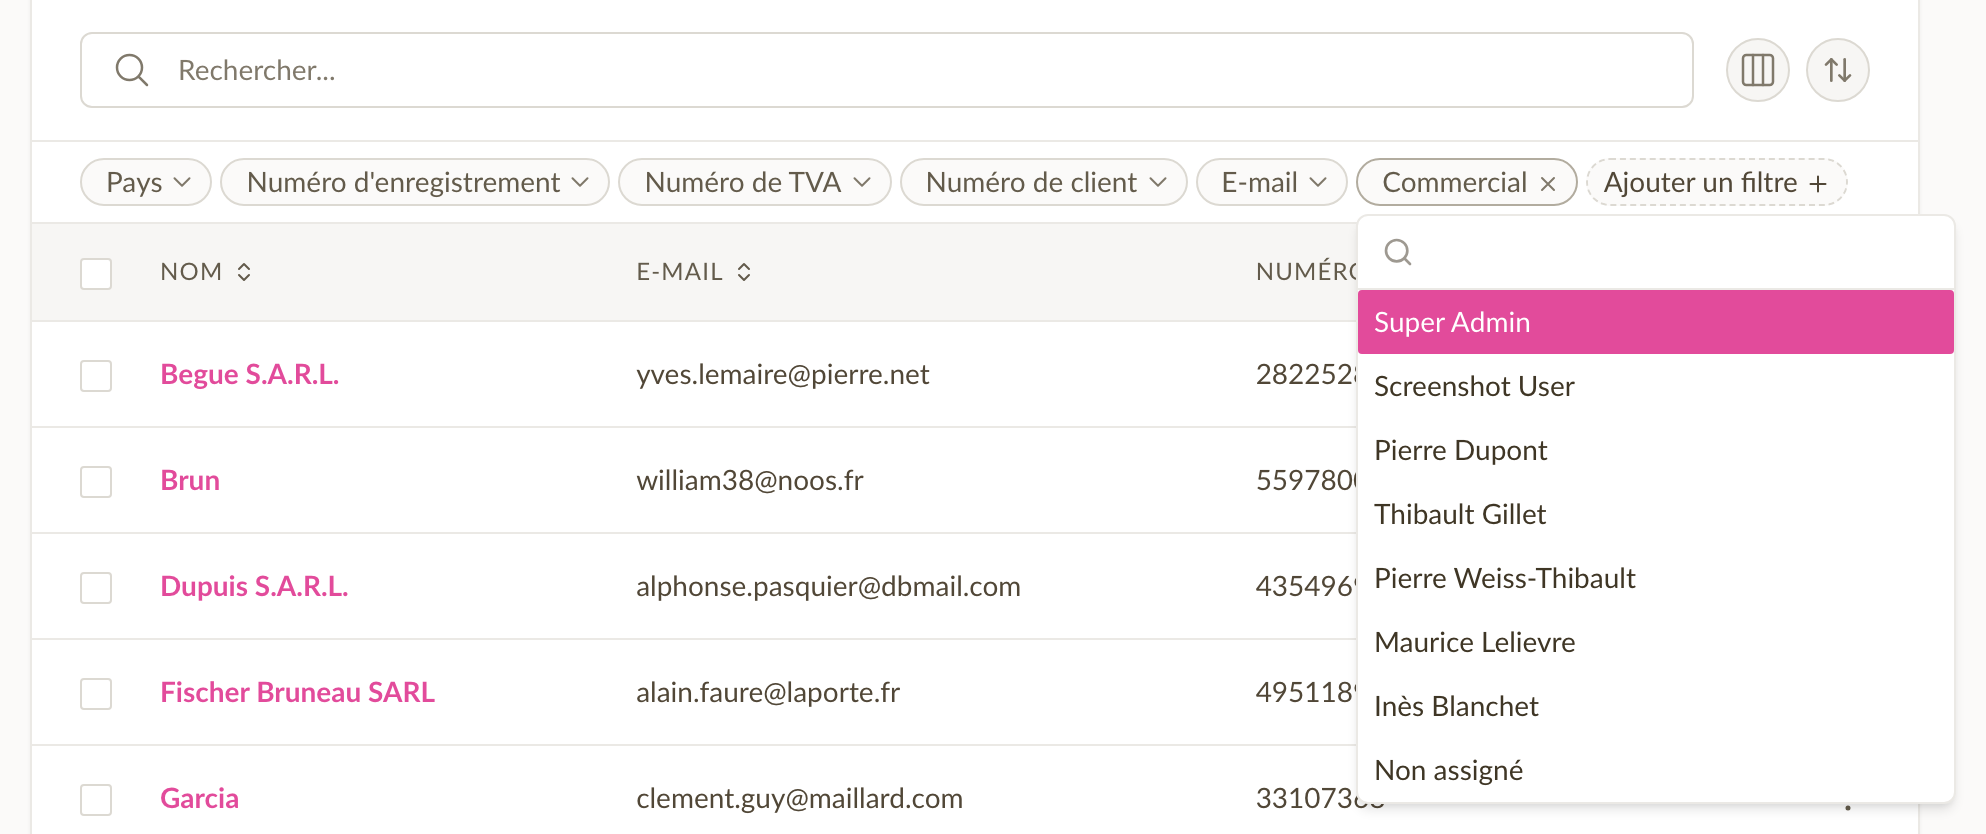The height and width of the screenshot is (834, 1986).
Task: Click the E-MAIL column header label
Action: point(679,272)
